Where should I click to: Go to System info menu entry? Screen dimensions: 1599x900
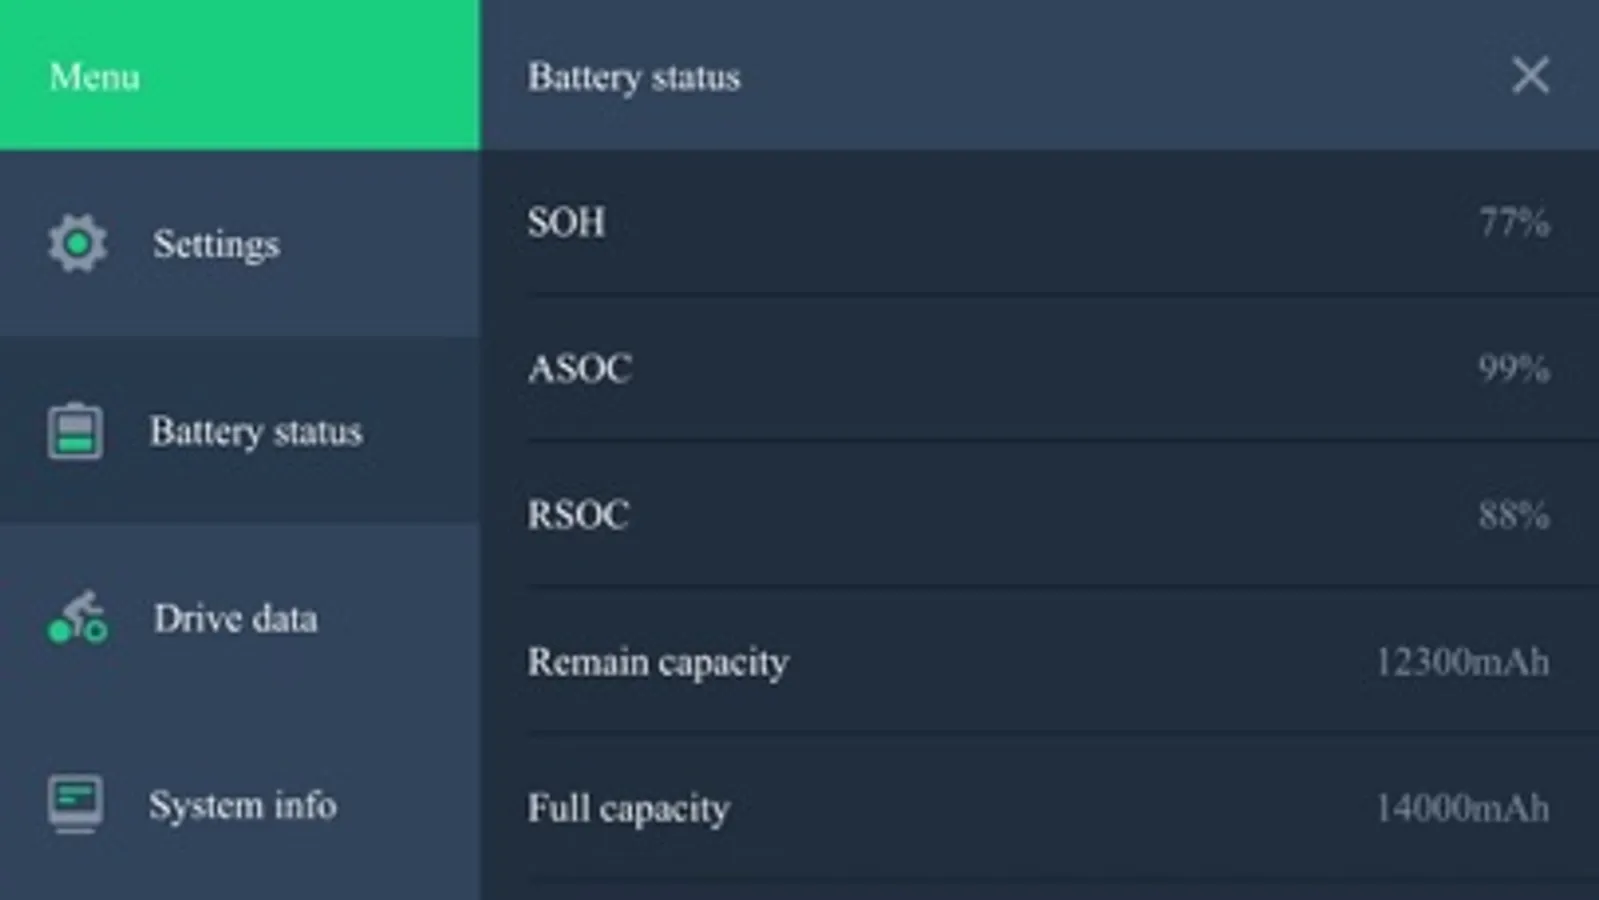(242, 805)
